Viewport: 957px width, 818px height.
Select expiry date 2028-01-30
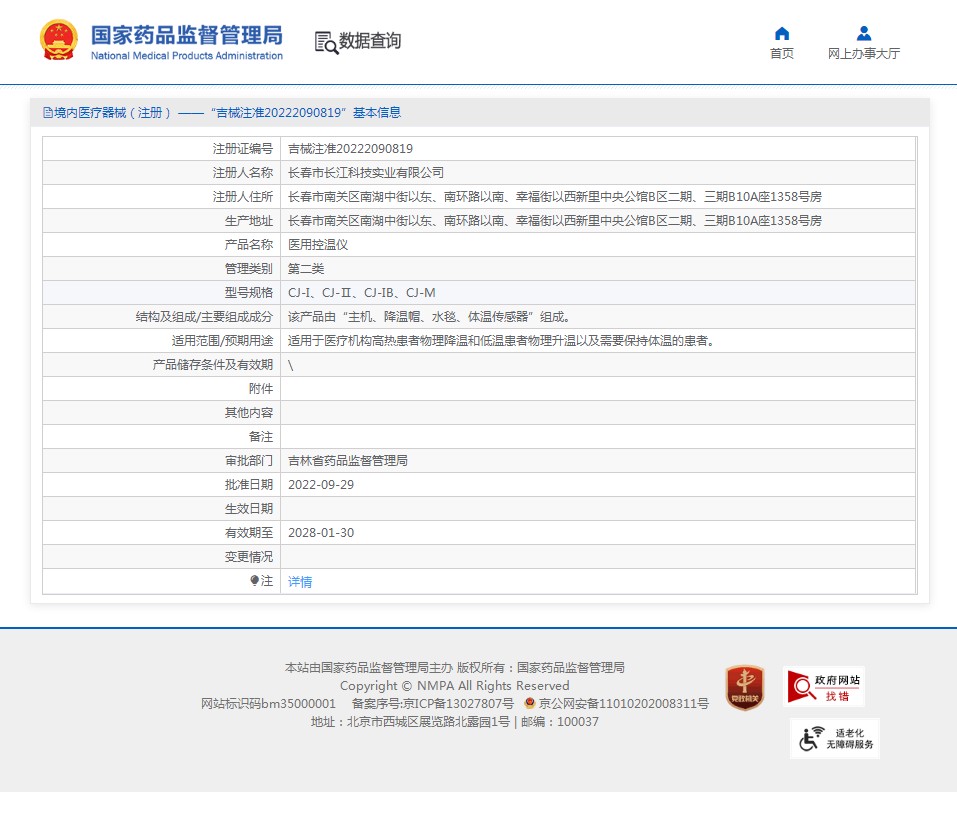click(x=321, y=533)
